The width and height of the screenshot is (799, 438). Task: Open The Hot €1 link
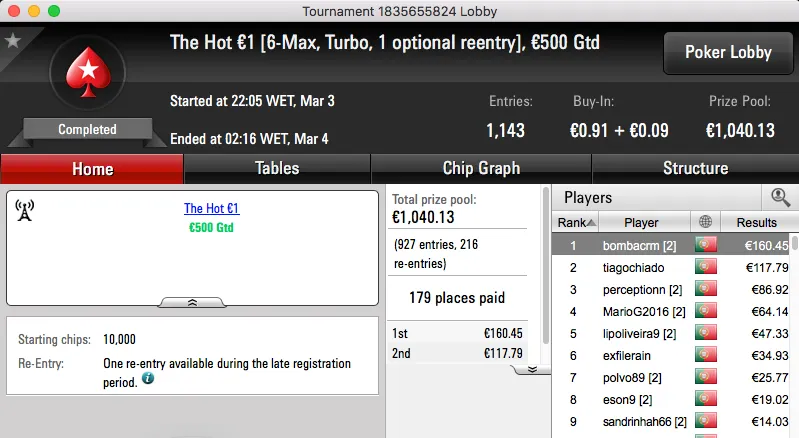click(211, 209)
